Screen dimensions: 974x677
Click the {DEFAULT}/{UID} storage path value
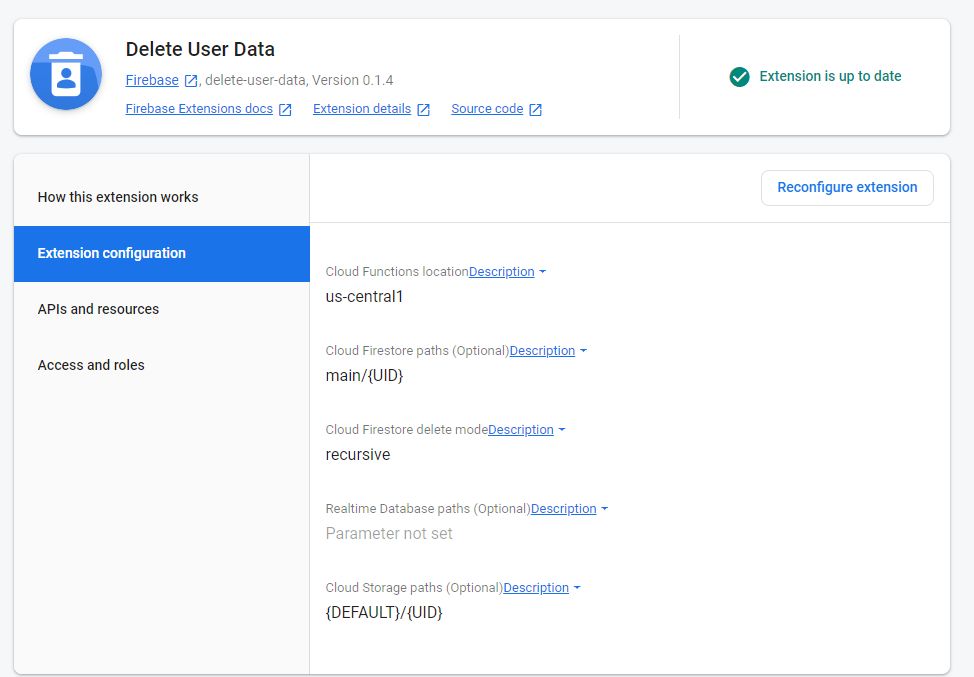[x=384, y=612]
